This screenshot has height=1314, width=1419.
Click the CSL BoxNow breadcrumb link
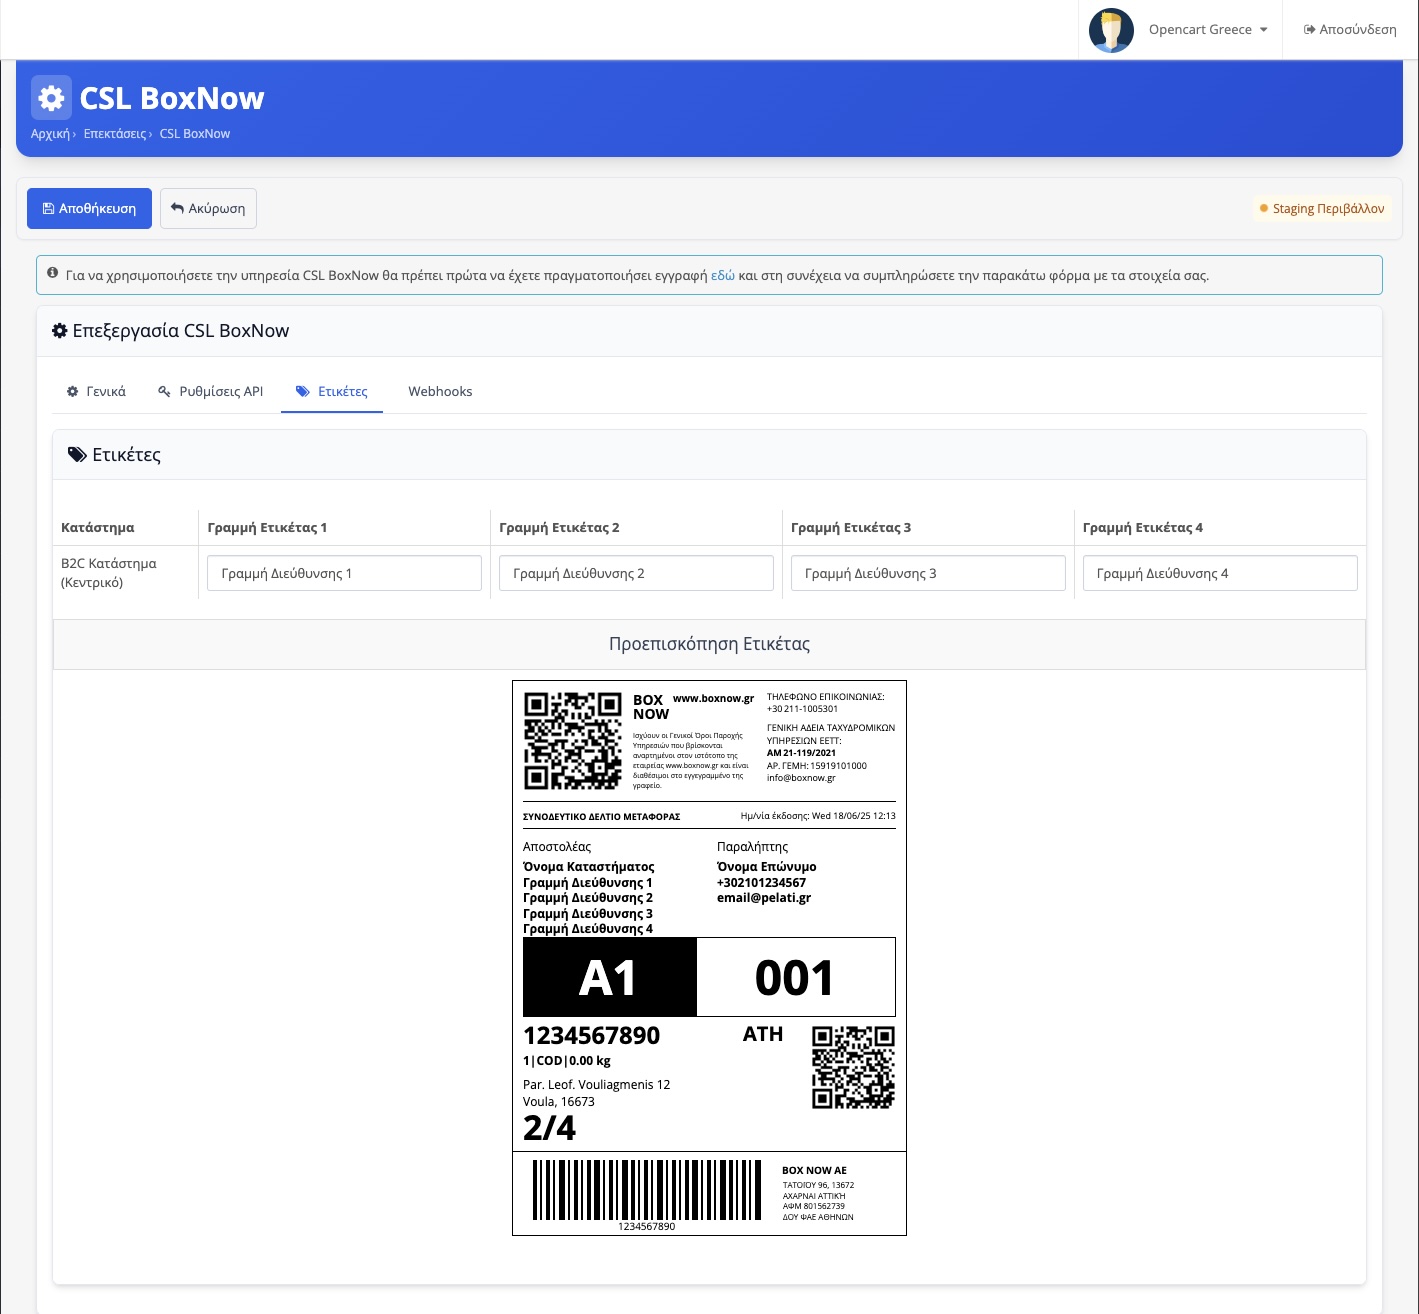coord(195,134)
